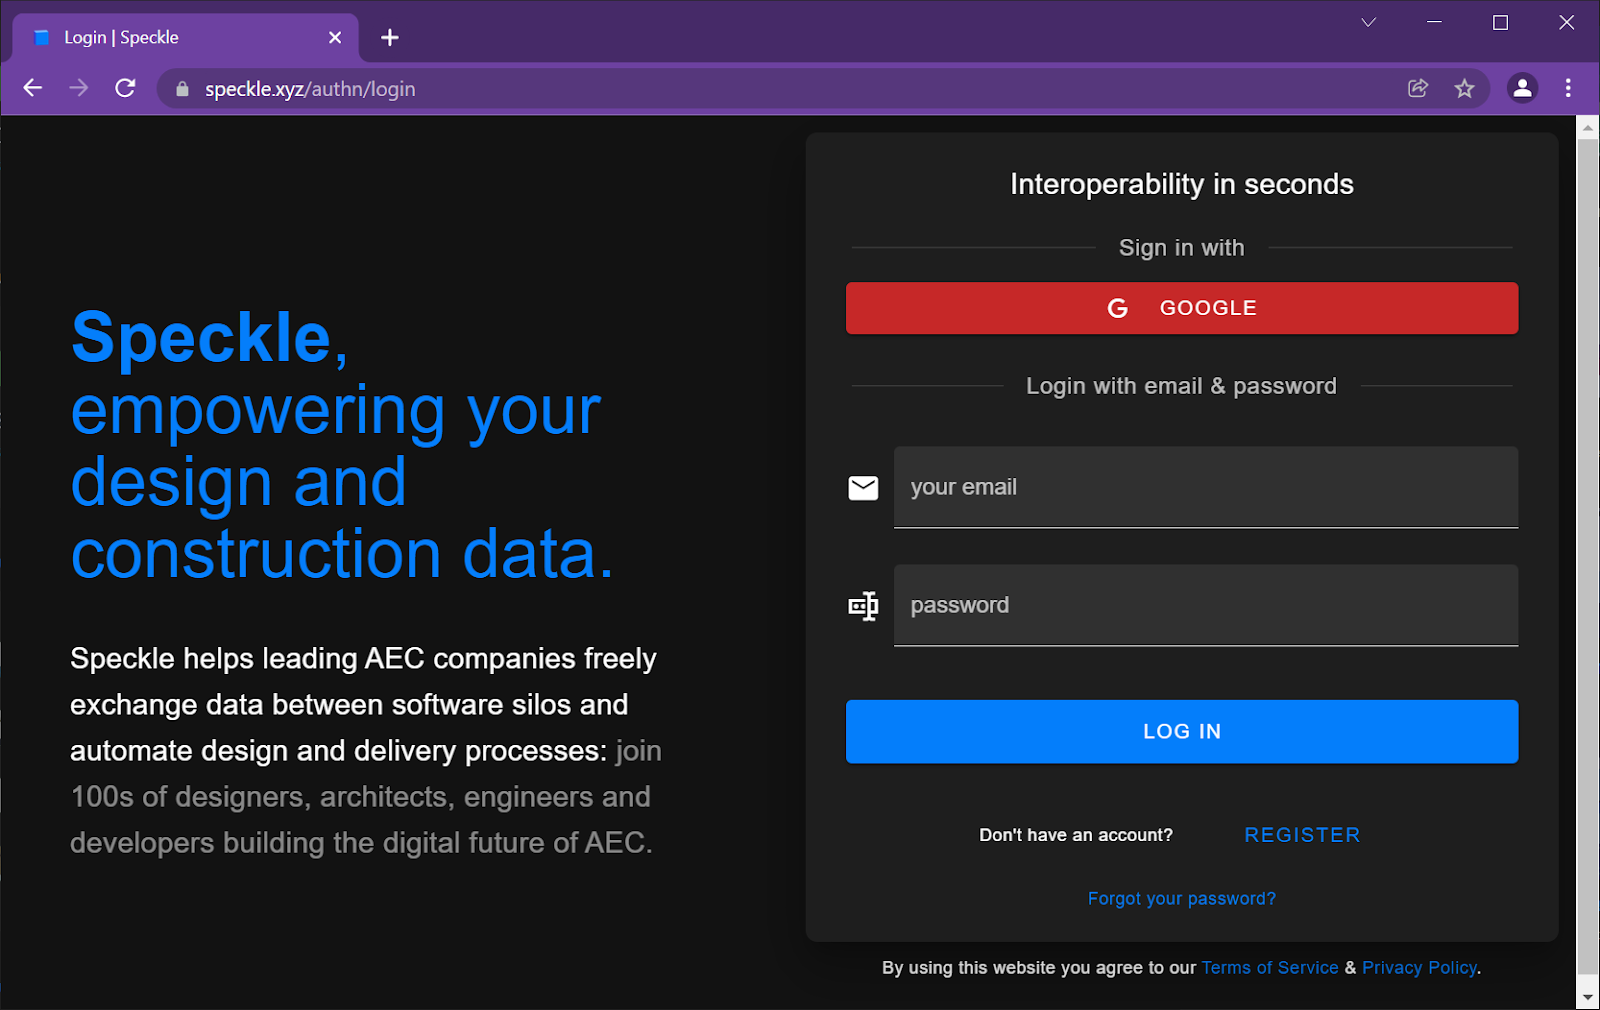The height and width of the screenshot is (1010, 1600).
Task: Sign in with the Google button
Action: point(1182,308)
